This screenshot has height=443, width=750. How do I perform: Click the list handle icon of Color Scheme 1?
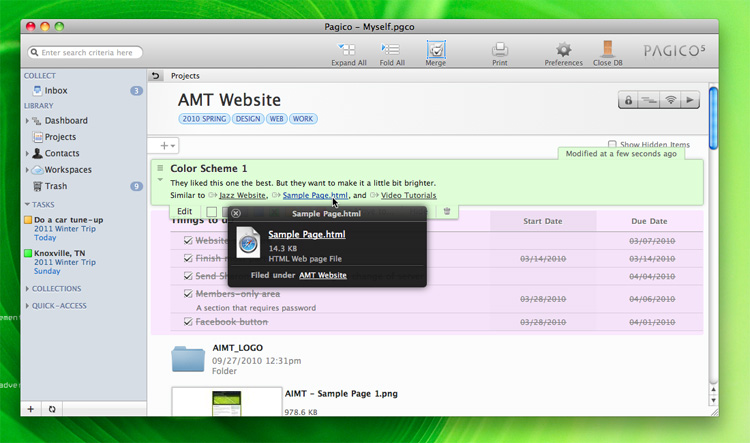(x=160, y=168)
